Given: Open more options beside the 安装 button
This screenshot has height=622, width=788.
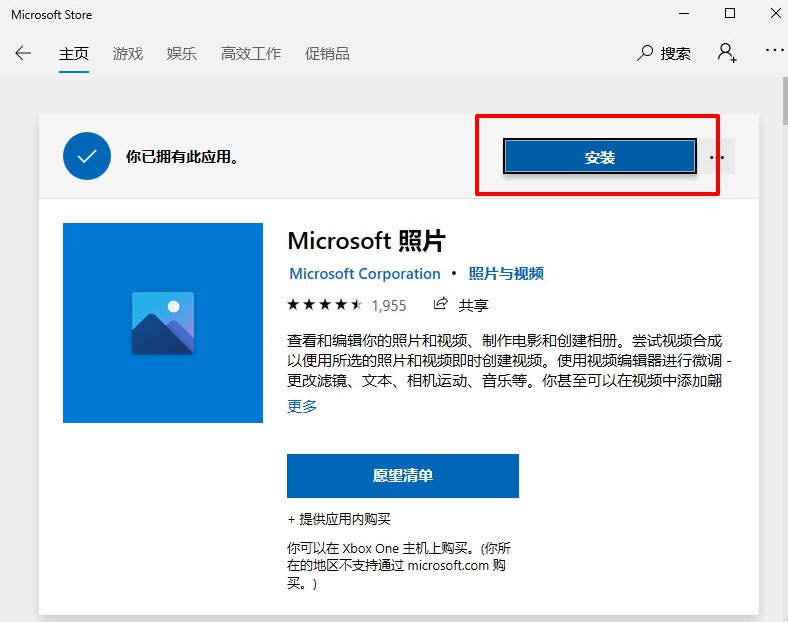Looking at the screenshot, I should coord(717,157).
